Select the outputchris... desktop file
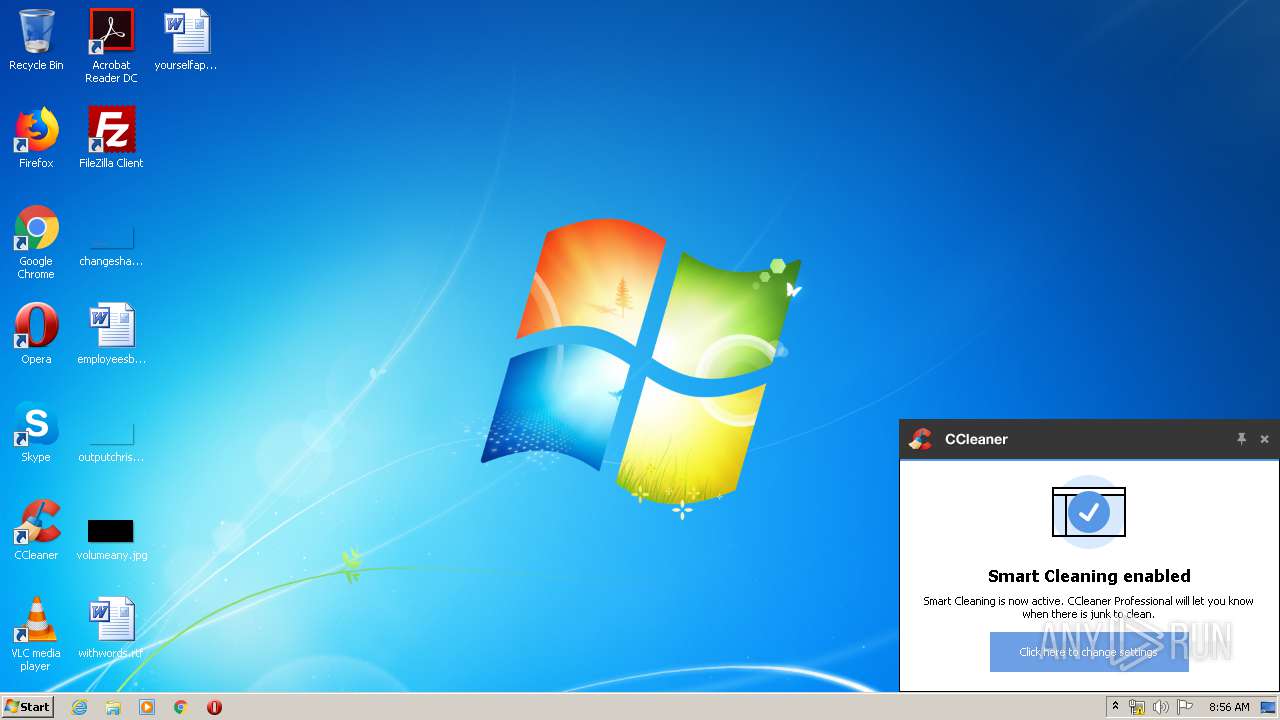Viewport: 1280px width, 720px height. click(x=111, y=440)
